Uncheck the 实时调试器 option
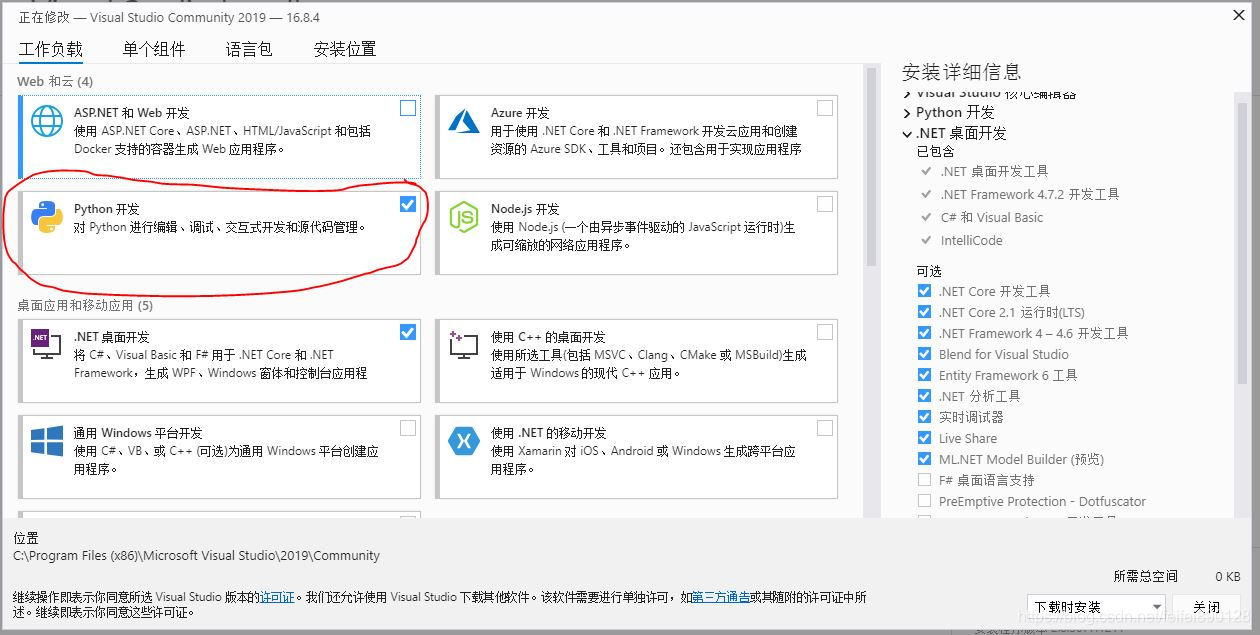Image resolution: width=1260 pixels, height=635 pixels. click(924, 417)
